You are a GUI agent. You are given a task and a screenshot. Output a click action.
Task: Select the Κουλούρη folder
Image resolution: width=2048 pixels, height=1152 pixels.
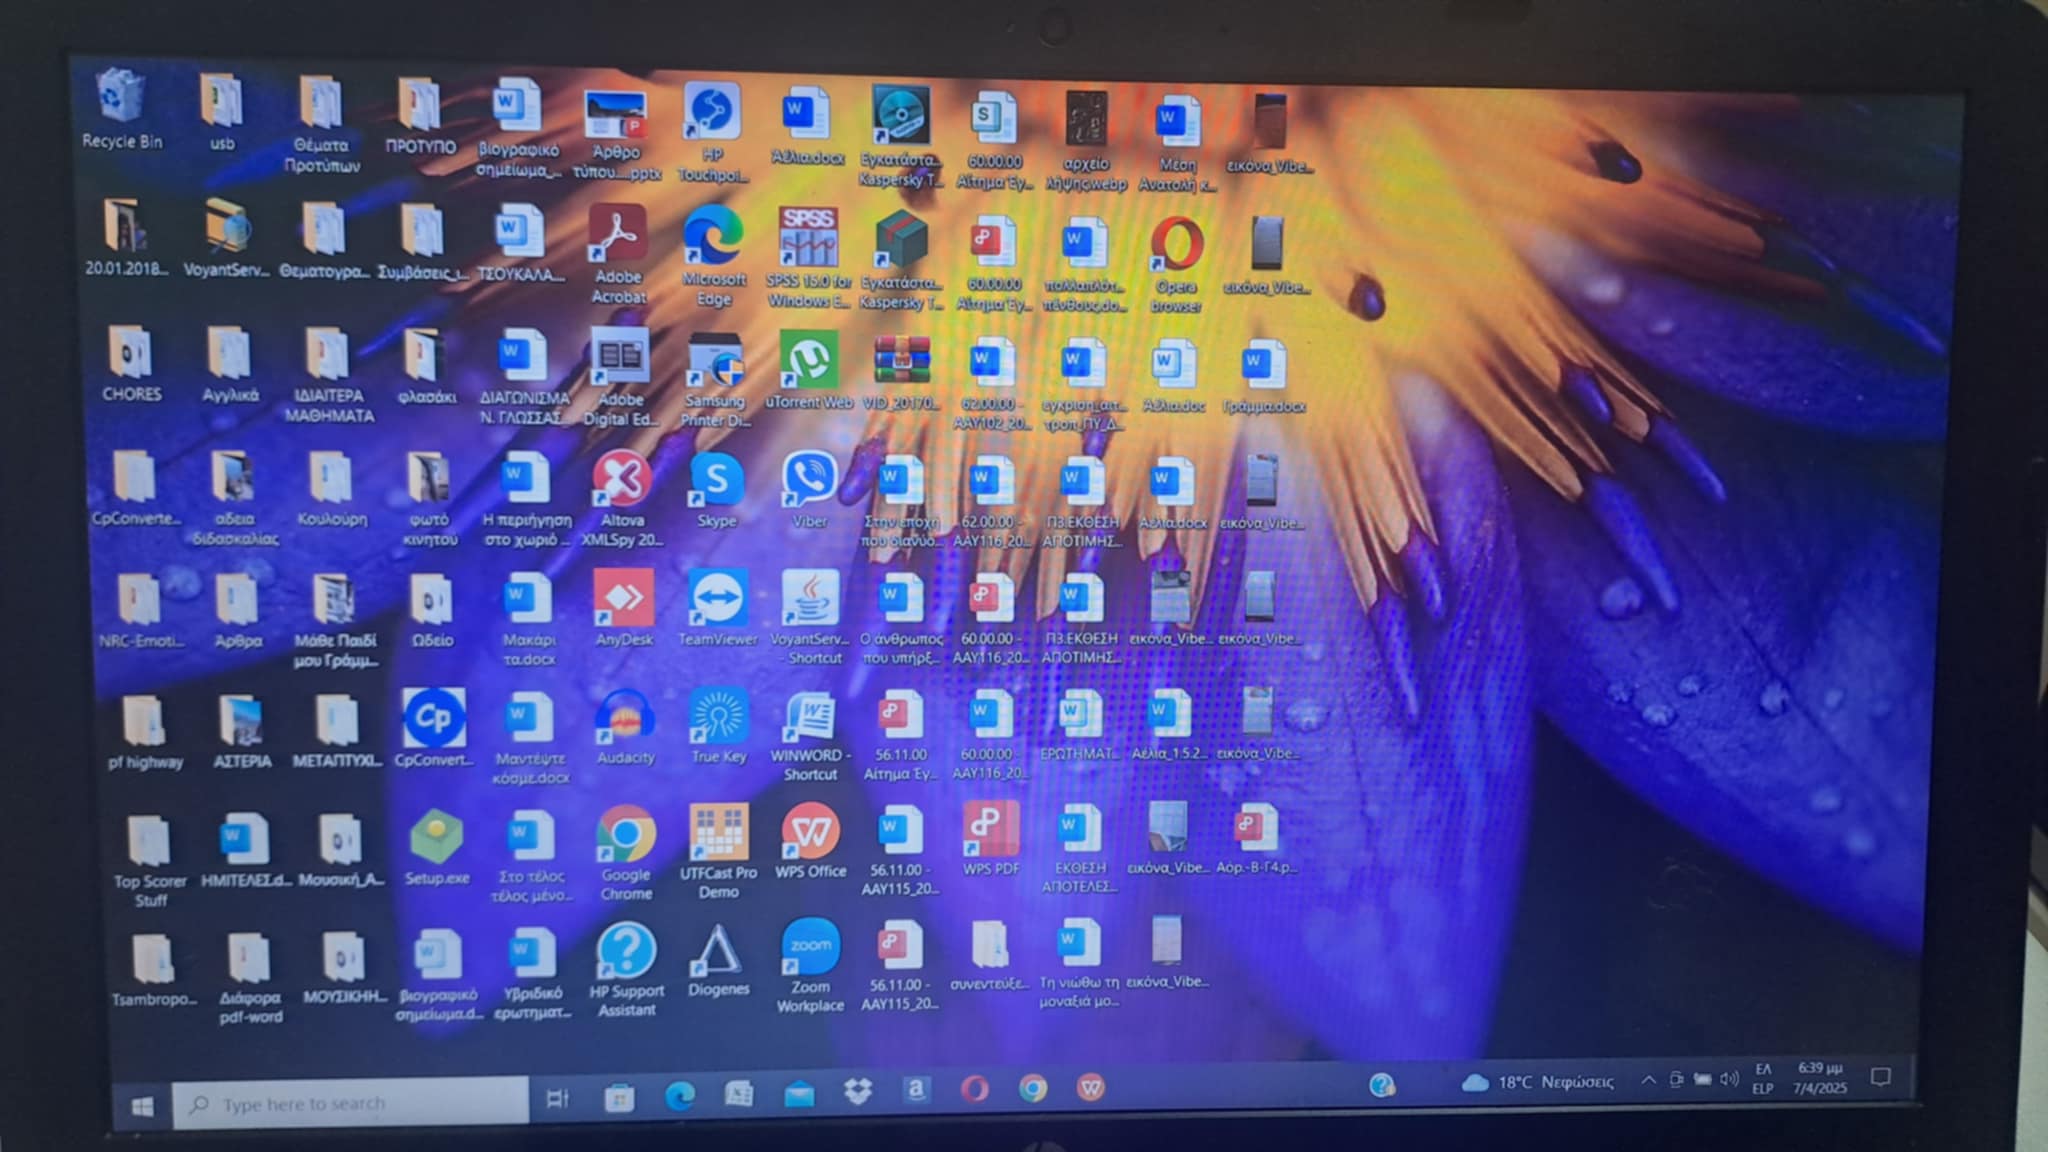331,490
